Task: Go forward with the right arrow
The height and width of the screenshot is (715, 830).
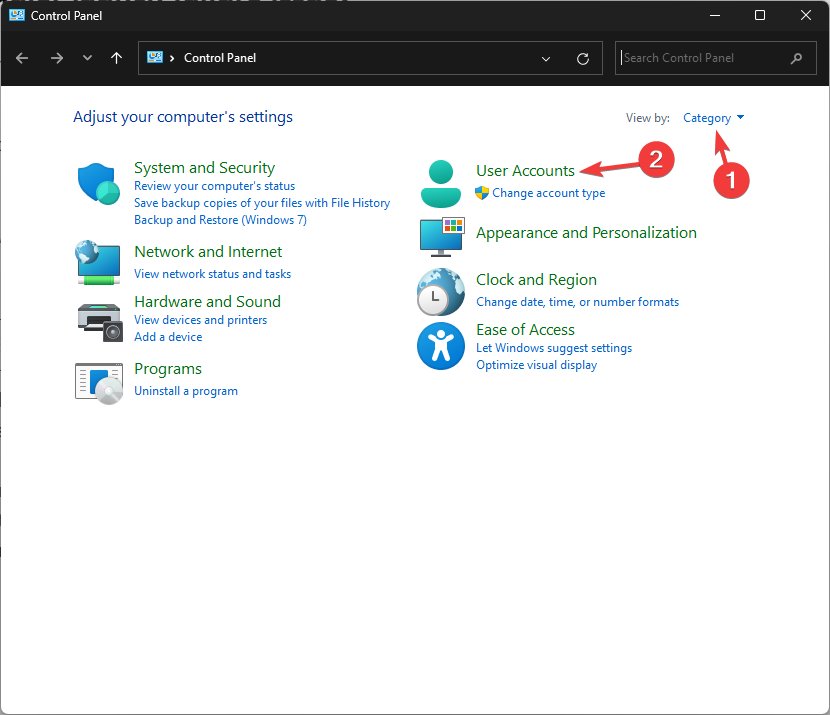Action: (56, 58)
